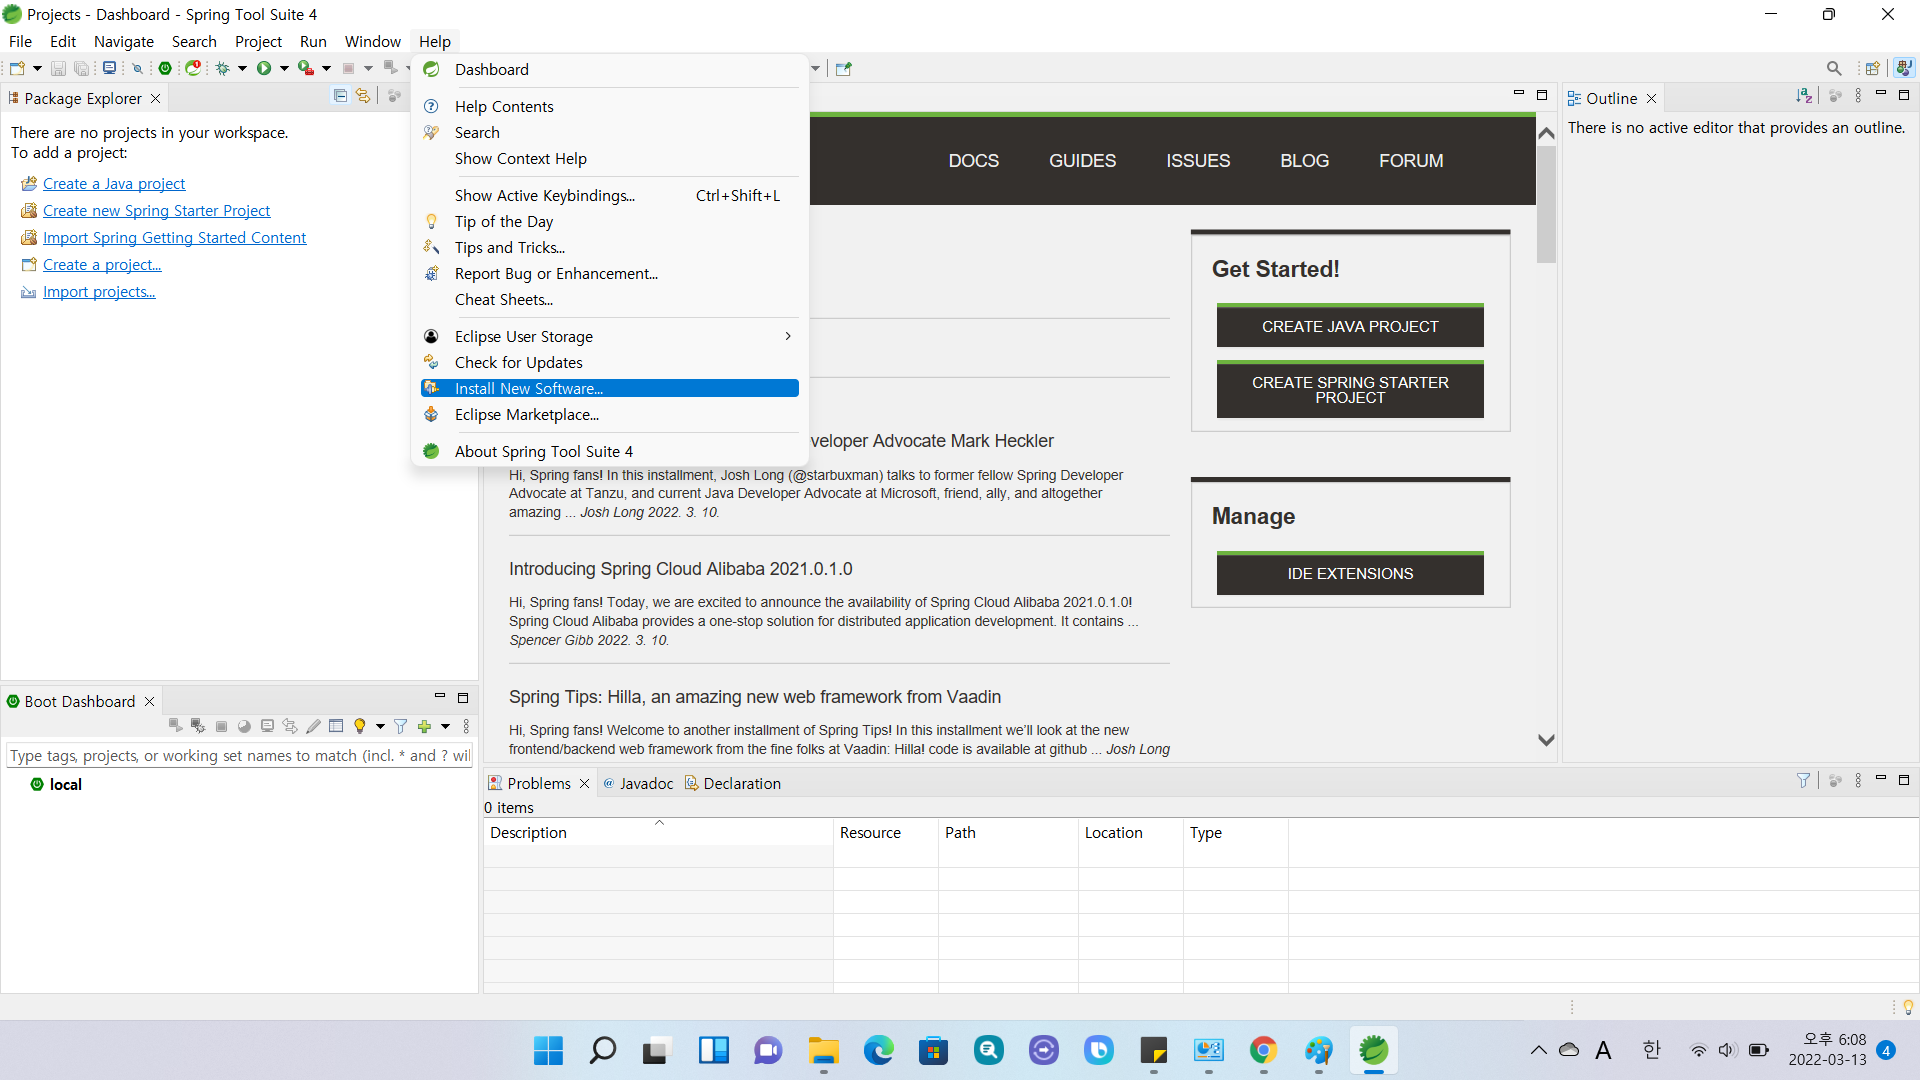This screenshot has width=1920, height=1080.
Task: Click Collapse All in Package Explorer
Action: click(340, 96)
